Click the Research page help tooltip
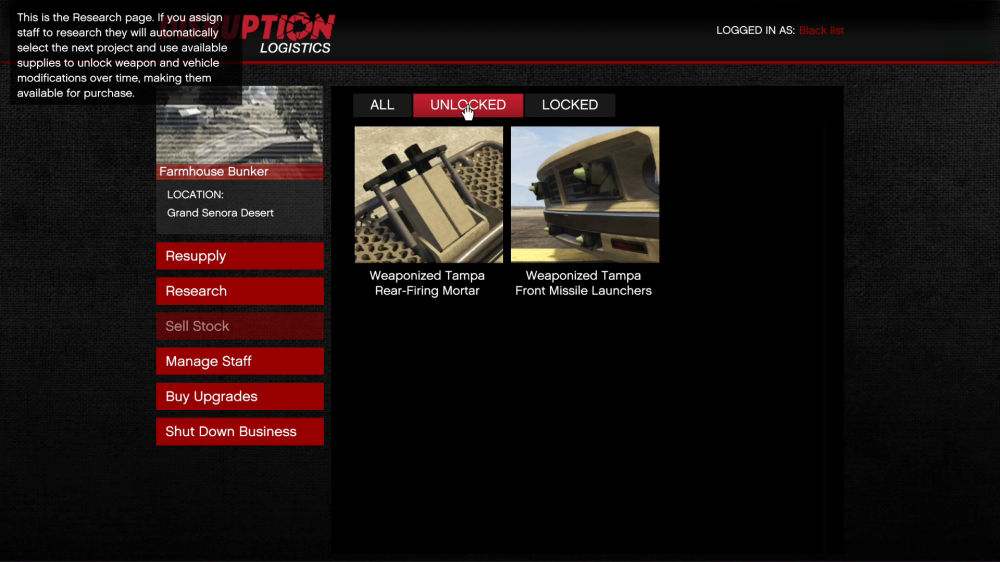This screenshot has width=1000, height=562. point(125,56)
